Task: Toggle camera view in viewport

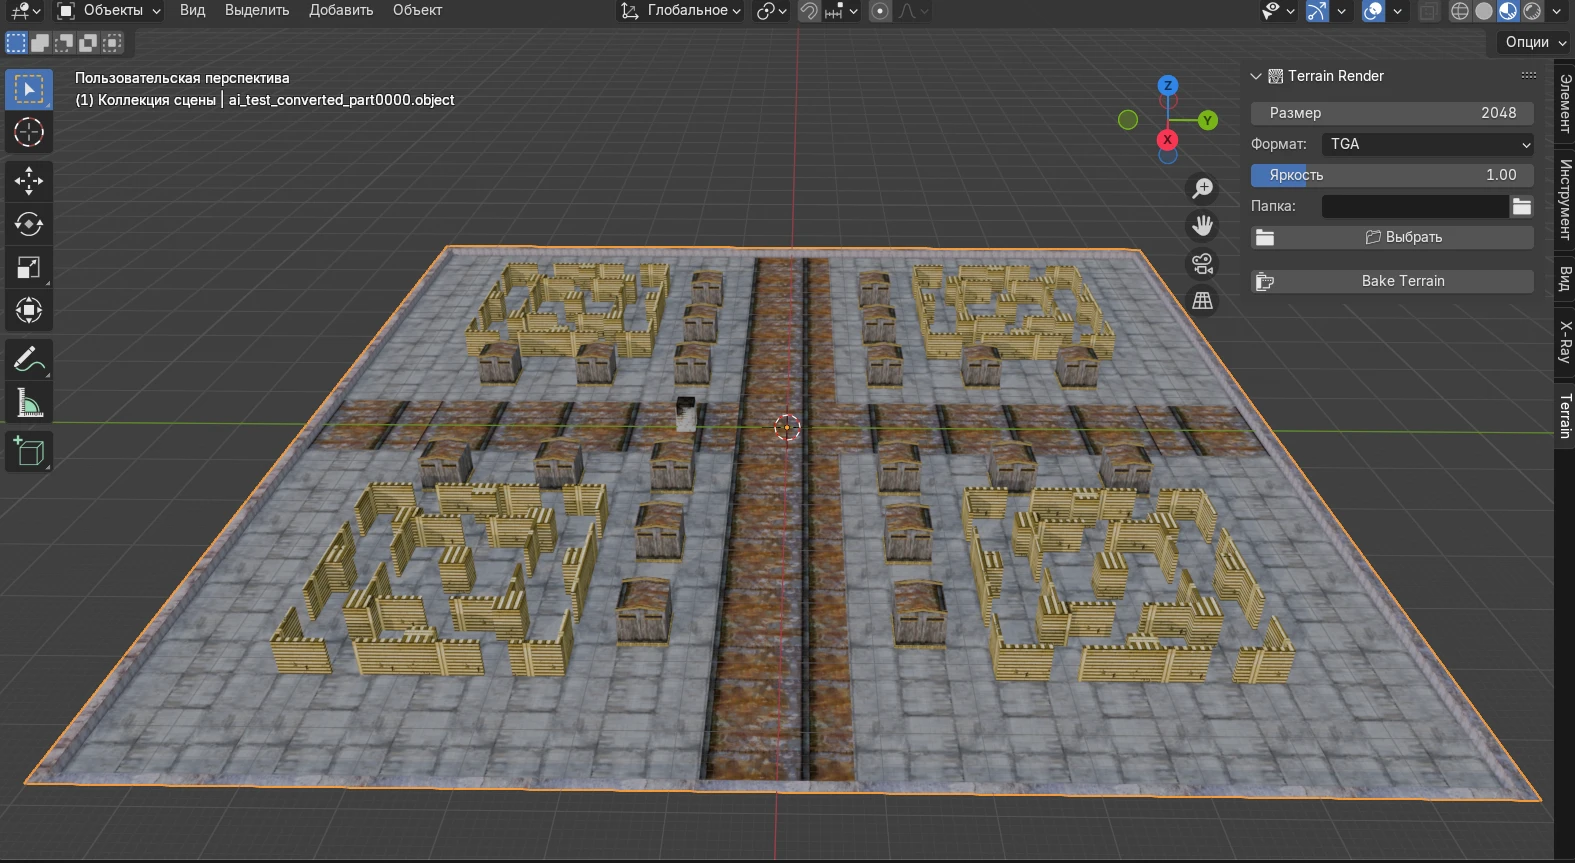Action: tap(1202, 263)
